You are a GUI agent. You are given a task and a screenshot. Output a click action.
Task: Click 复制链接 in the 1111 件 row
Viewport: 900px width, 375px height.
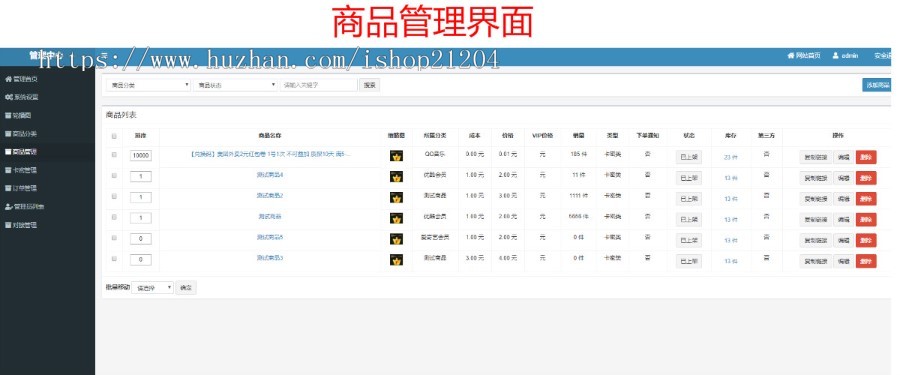[x=815, y=199]
